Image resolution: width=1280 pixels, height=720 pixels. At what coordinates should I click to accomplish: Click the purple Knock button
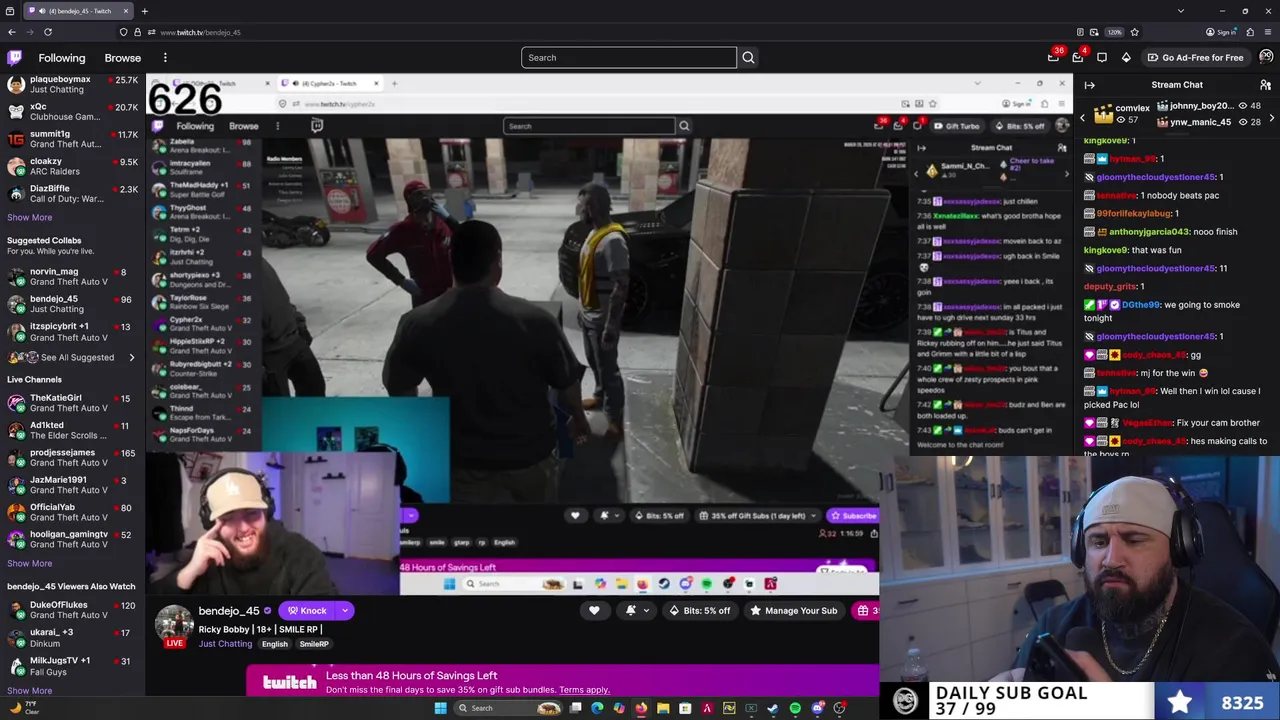pyautogui.click(x=307, y=610)
